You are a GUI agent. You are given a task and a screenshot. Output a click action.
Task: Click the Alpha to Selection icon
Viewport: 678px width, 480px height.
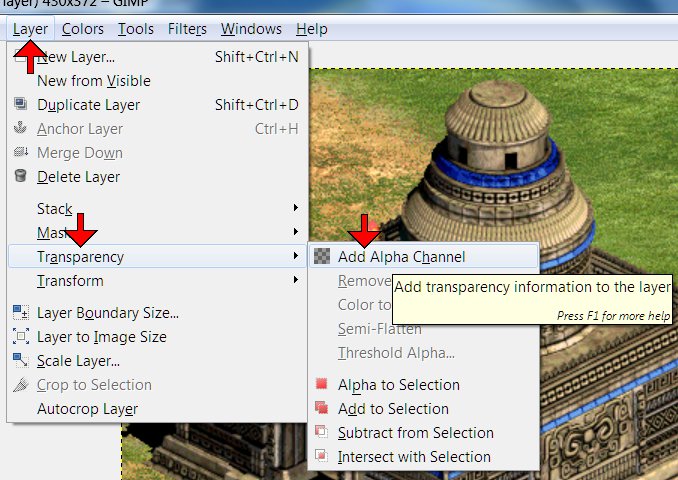322,385
